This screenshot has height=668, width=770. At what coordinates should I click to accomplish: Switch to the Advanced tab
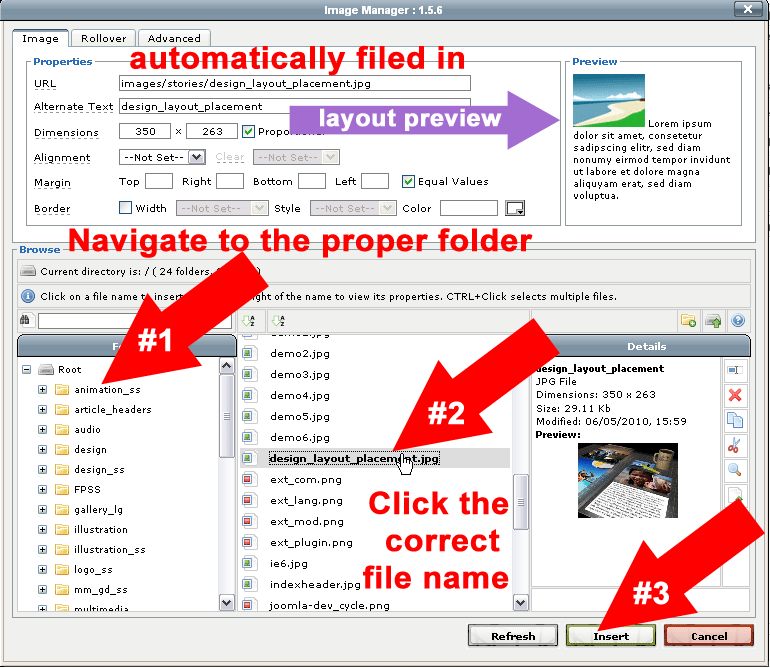[x=174, y=38]
